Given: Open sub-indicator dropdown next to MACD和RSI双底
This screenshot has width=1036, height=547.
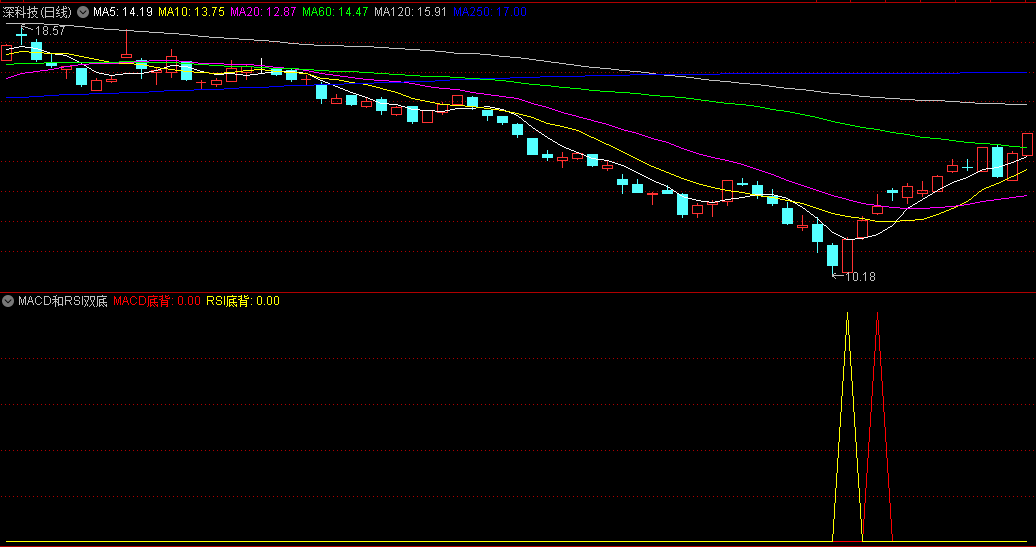Looking at the screenshot, I should (8, 301).
